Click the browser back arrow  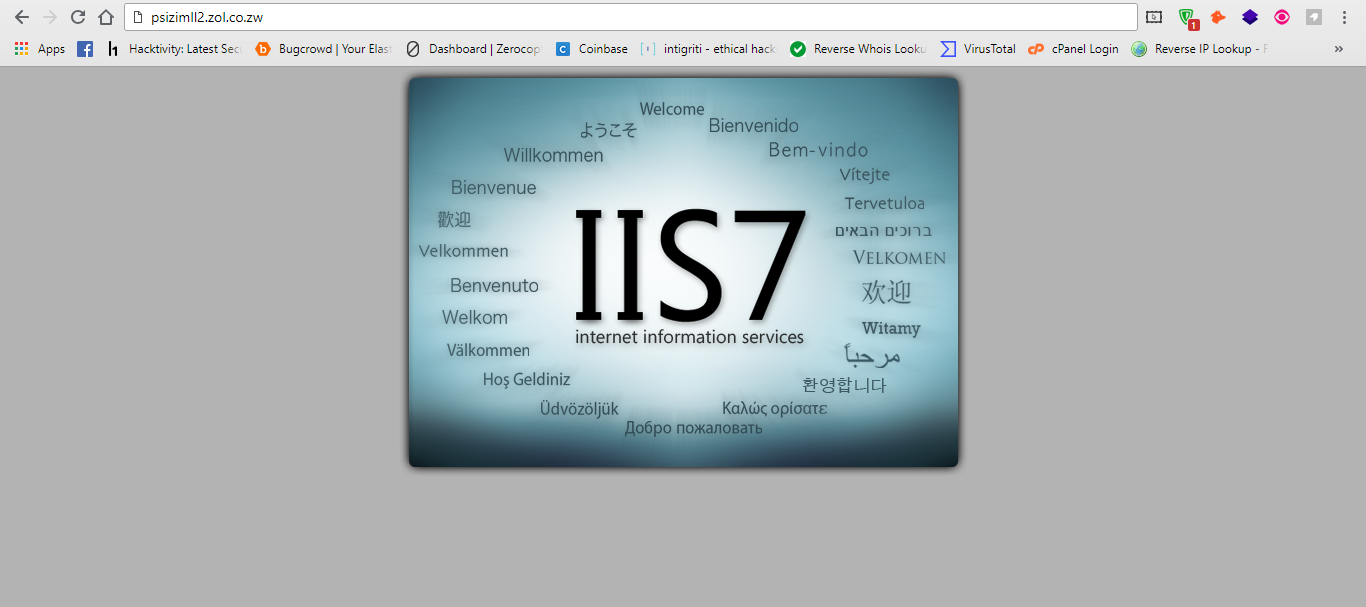pos(22,17)
